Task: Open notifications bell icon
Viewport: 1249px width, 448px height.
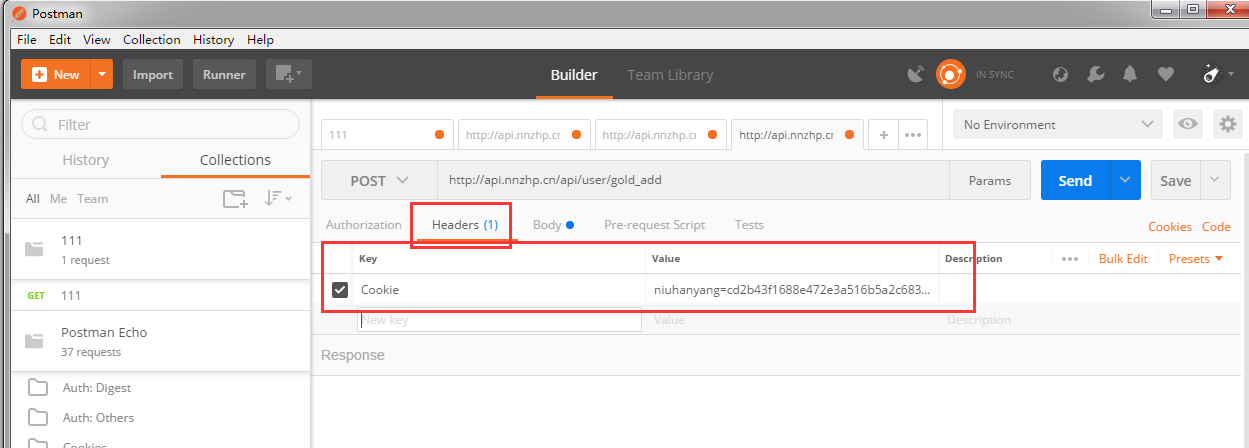Action: pos(1131,74)
